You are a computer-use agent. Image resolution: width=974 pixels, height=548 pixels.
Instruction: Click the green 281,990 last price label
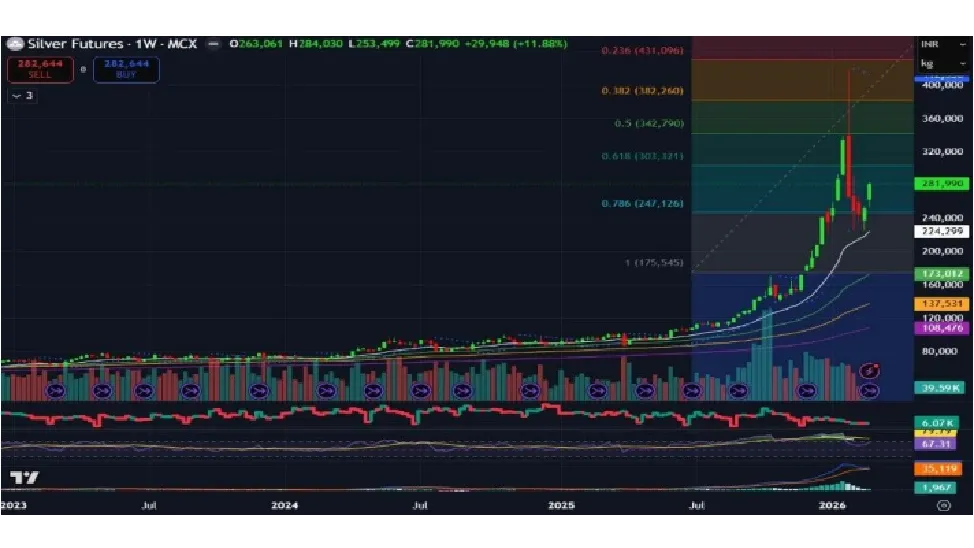point(942,184)
